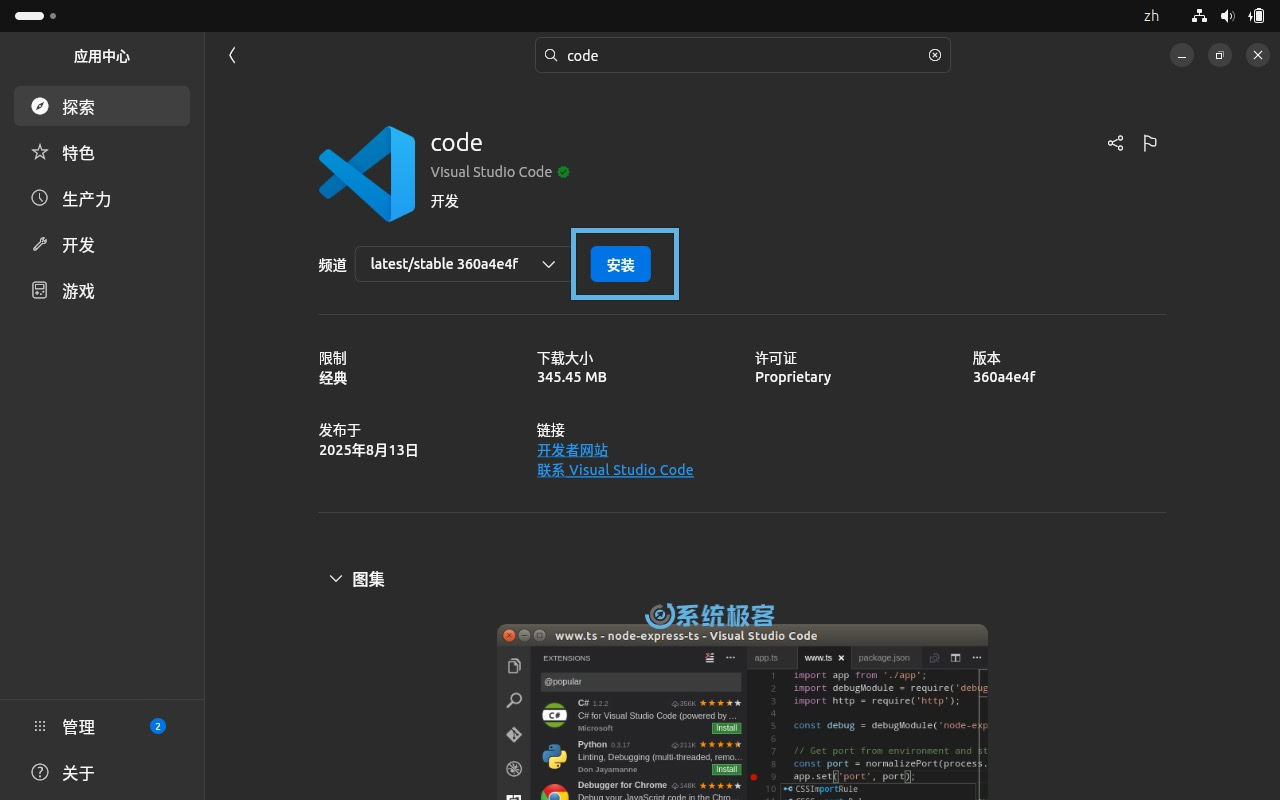Viewport: 1280px width, 800px height.
Task: Click the gamepad icon beside 游戏
Action: (40, 290)
